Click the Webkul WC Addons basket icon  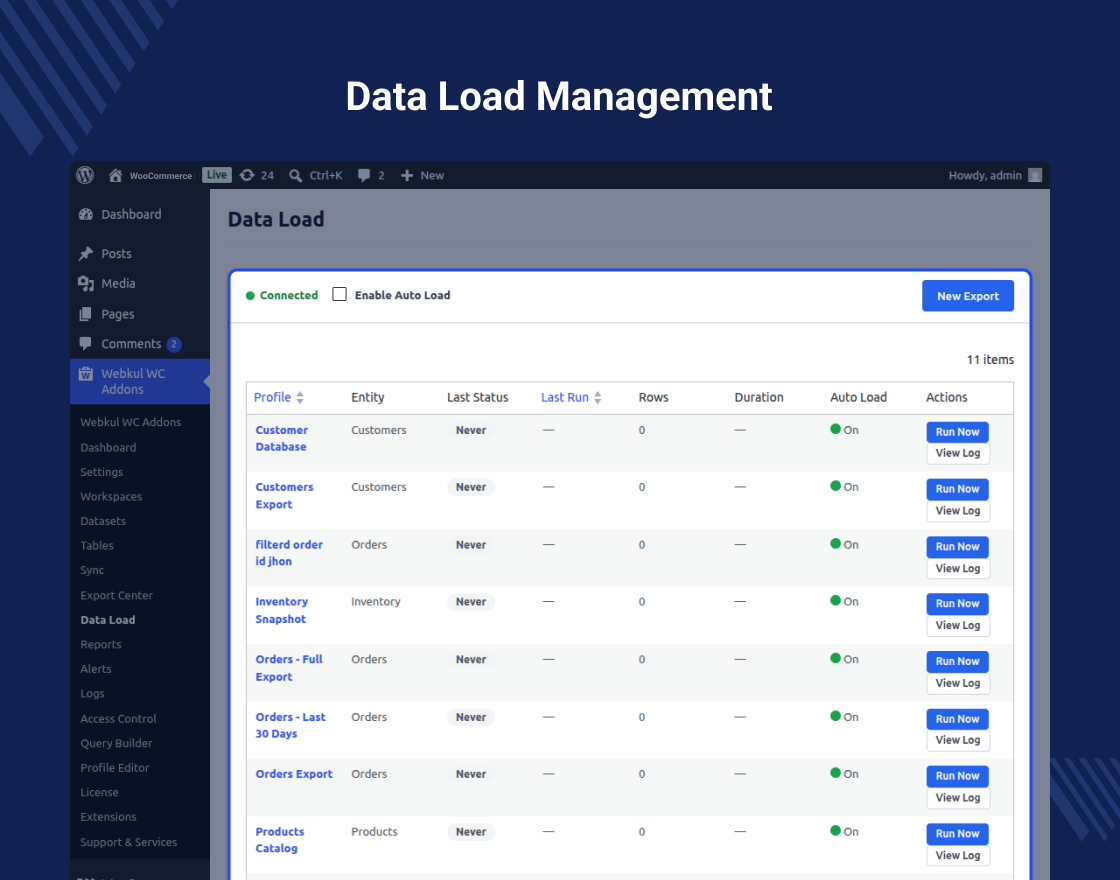tap(86, 374)
